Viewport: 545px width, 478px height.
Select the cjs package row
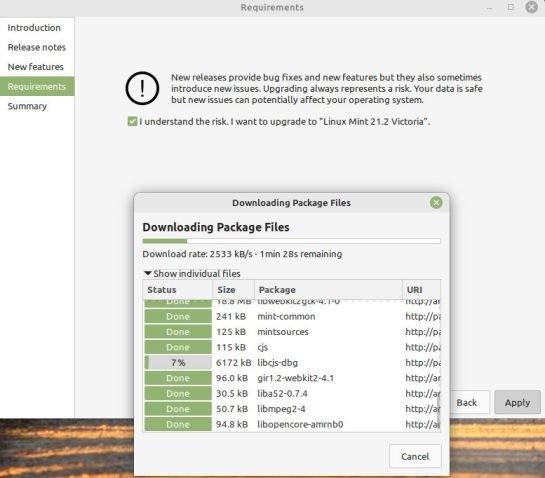click(292, 347)
